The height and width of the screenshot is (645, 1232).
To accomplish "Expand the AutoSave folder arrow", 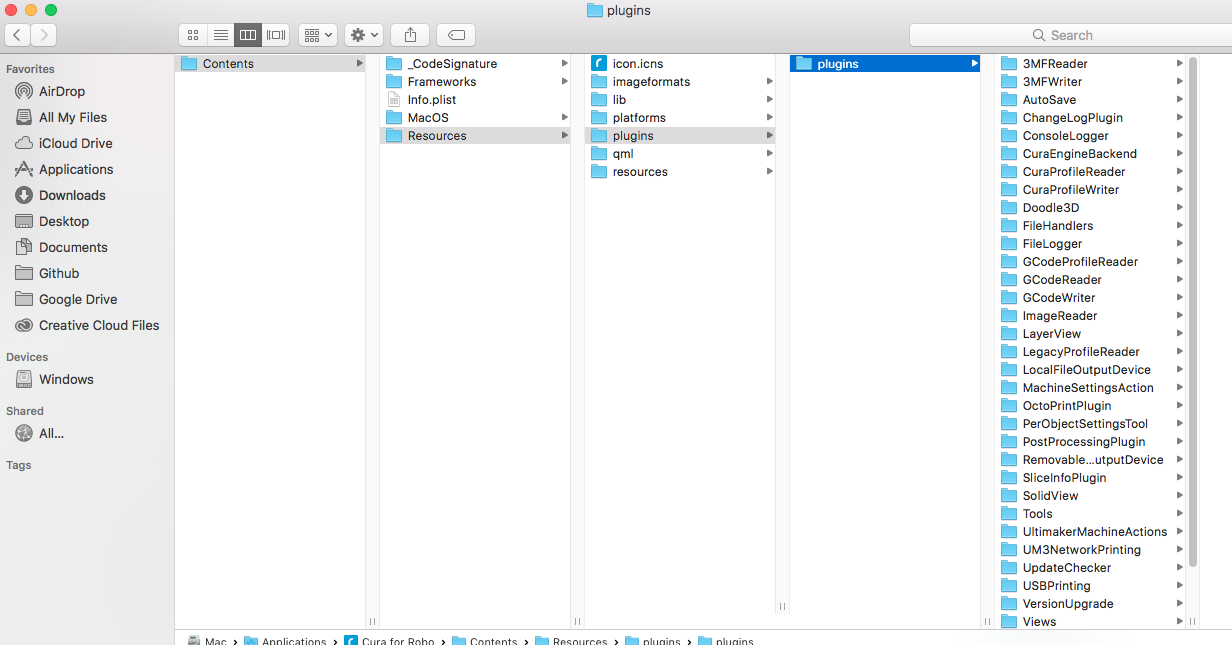I will pyautogui.click(x=1180, y=99).
